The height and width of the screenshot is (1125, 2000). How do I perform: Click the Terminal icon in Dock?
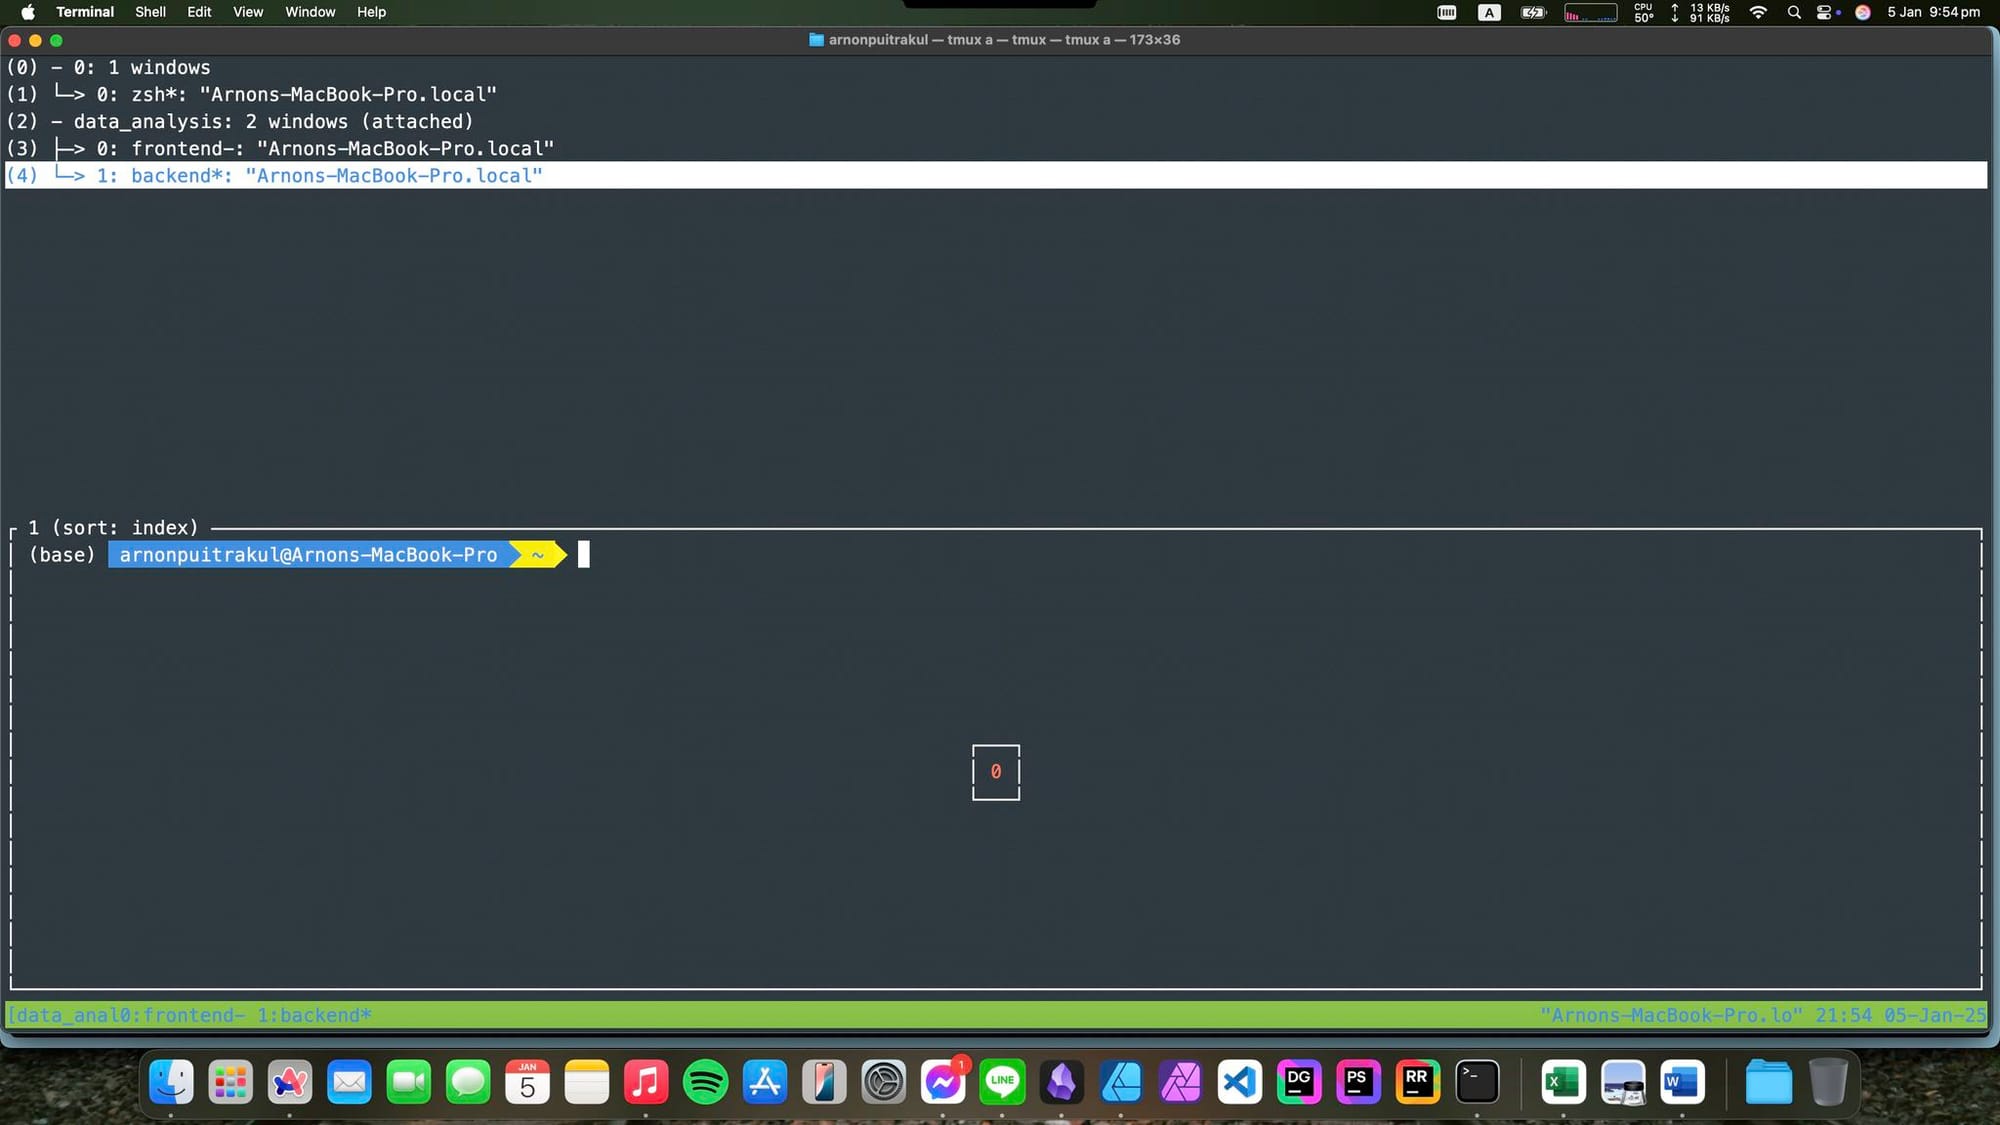1477,1082
